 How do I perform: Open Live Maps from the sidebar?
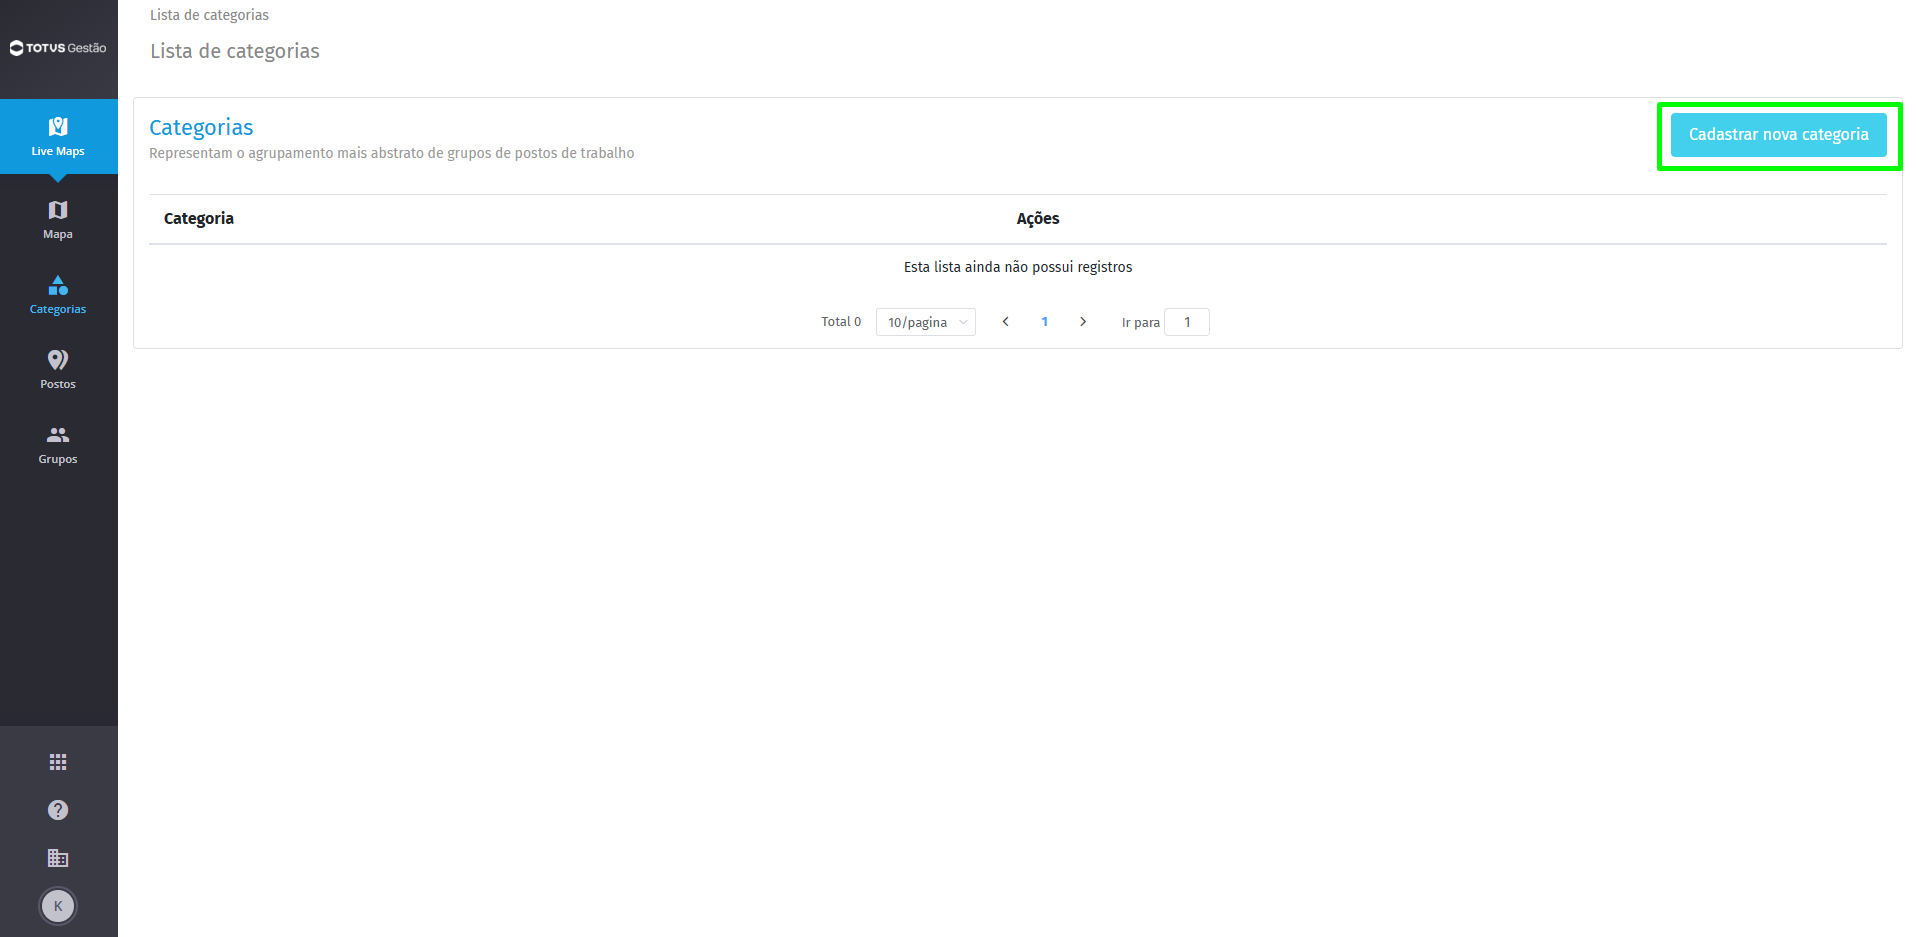(x=58, y=137)
